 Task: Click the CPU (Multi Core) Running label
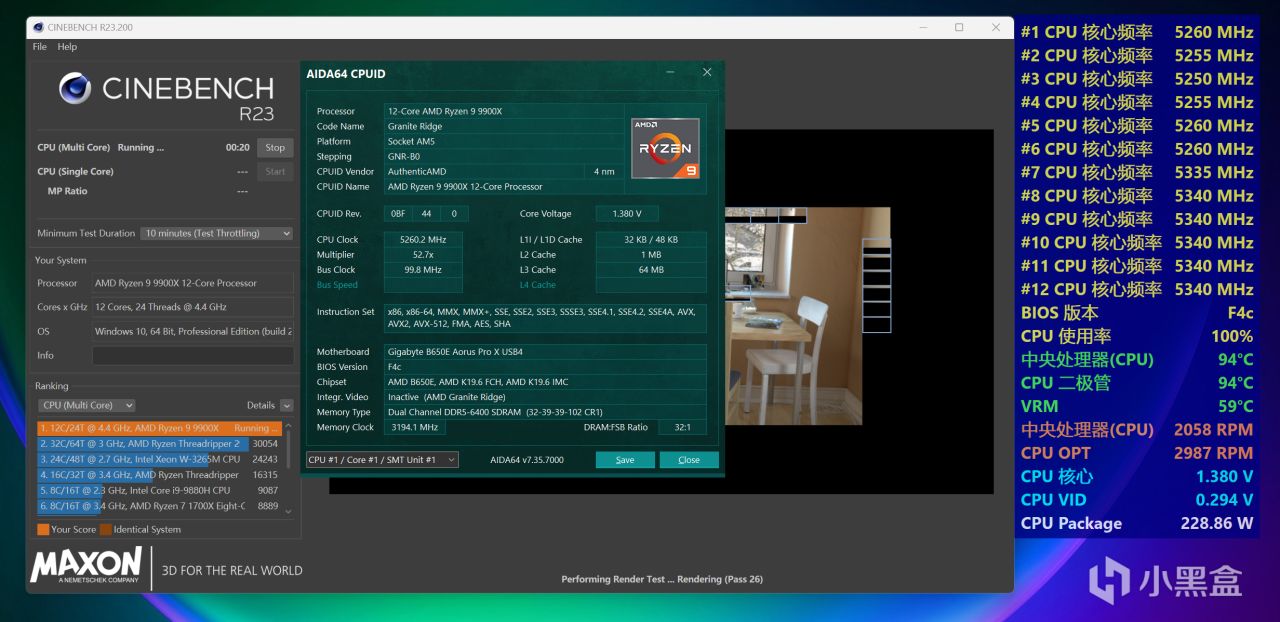[100, 147]
